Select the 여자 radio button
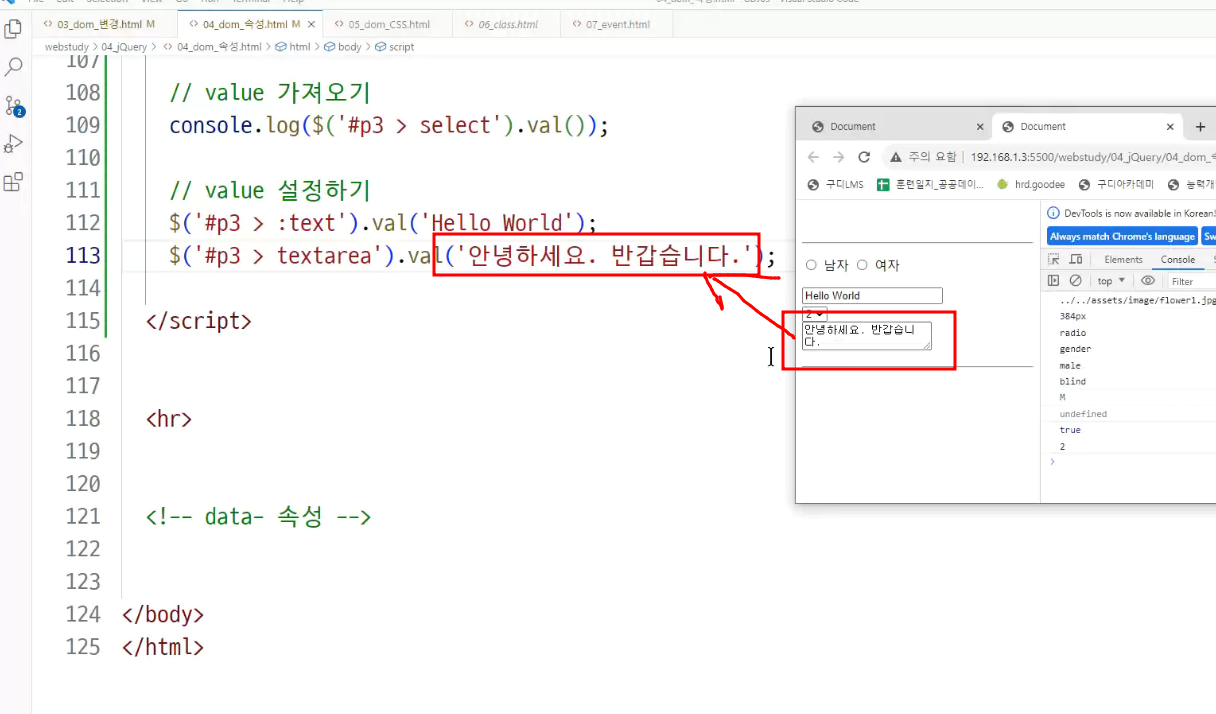The width and height of the screenshot is (1216, 714). [x=862, y=265]
